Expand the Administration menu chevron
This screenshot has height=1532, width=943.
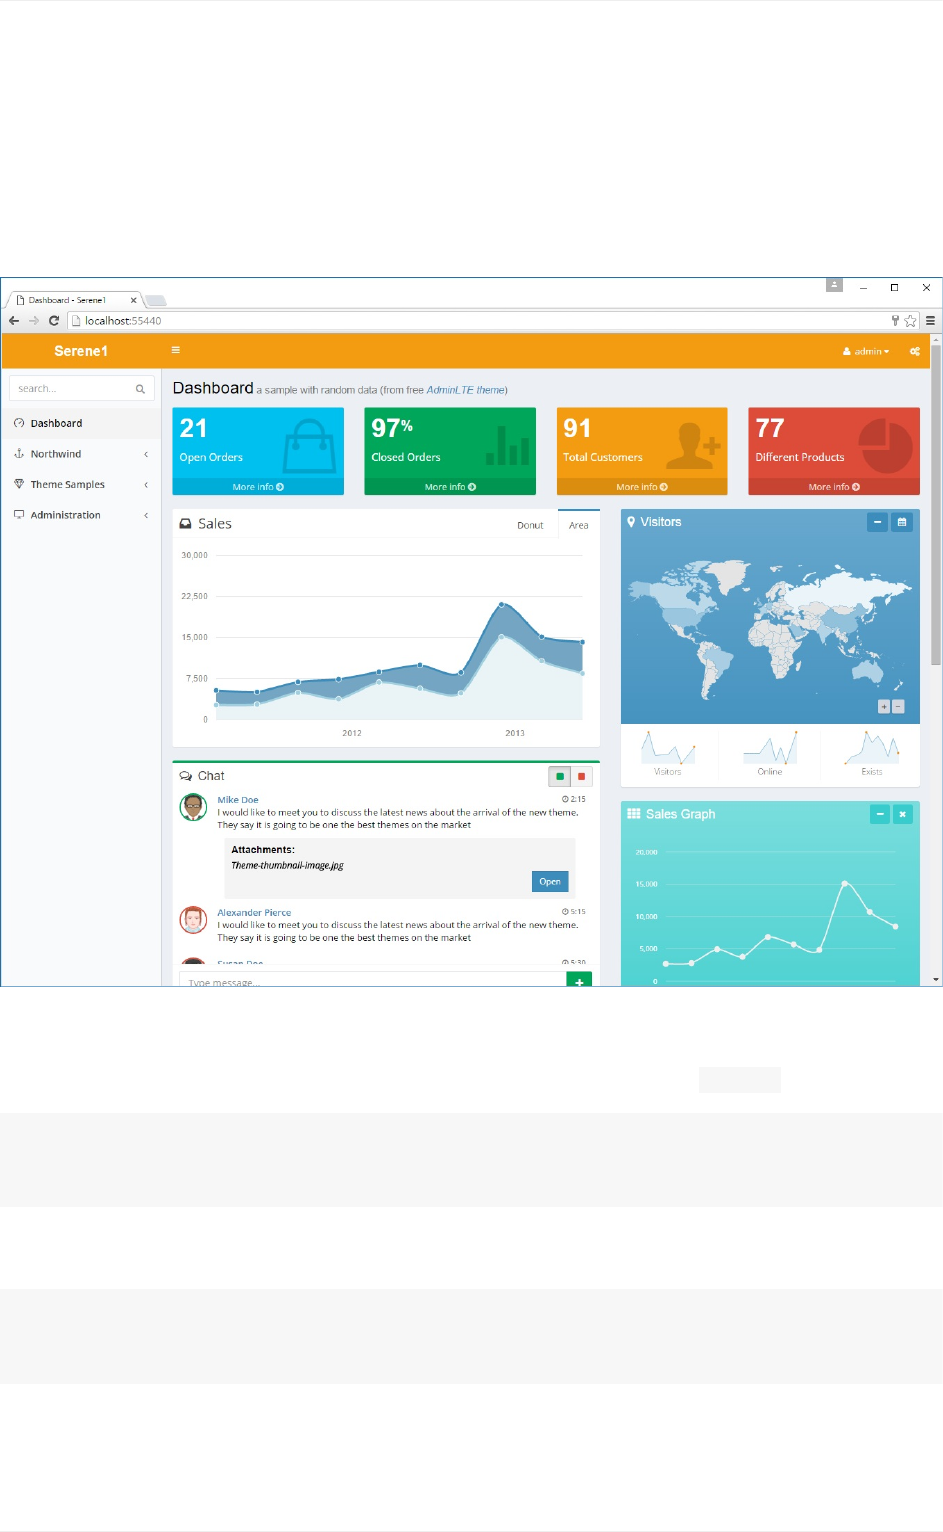[x=146, y=515]
